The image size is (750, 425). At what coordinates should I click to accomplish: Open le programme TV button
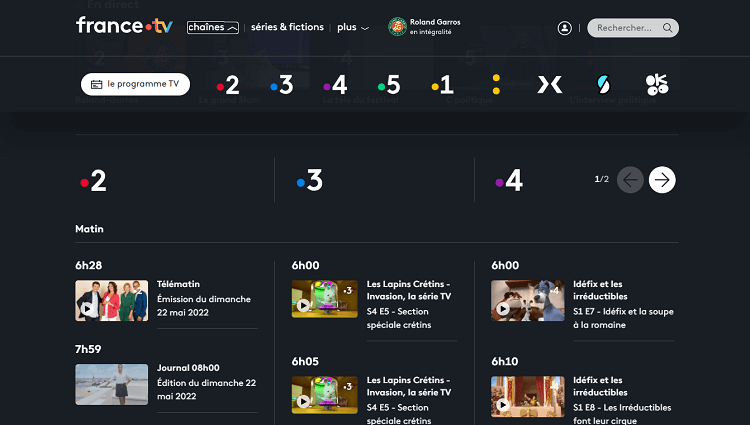click(135, 84)
